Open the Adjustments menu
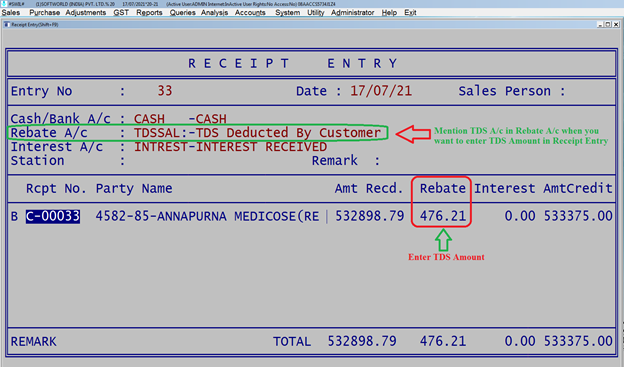 (86, 12)
